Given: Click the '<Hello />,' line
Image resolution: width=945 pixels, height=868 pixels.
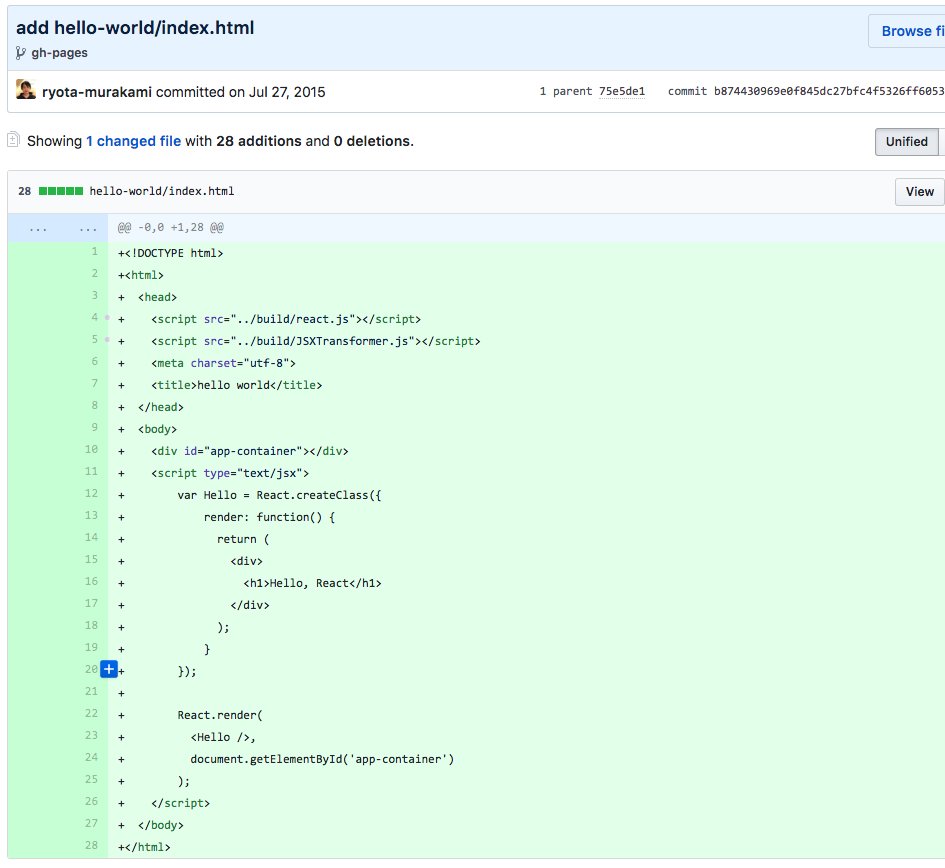Looking at the screenshot, I should click(223, 737).
